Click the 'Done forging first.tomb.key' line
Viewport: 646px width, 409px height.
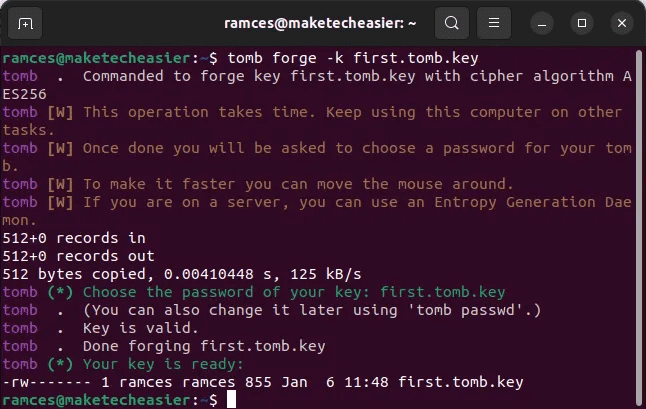pyautogui.click(x=205, y=346)
